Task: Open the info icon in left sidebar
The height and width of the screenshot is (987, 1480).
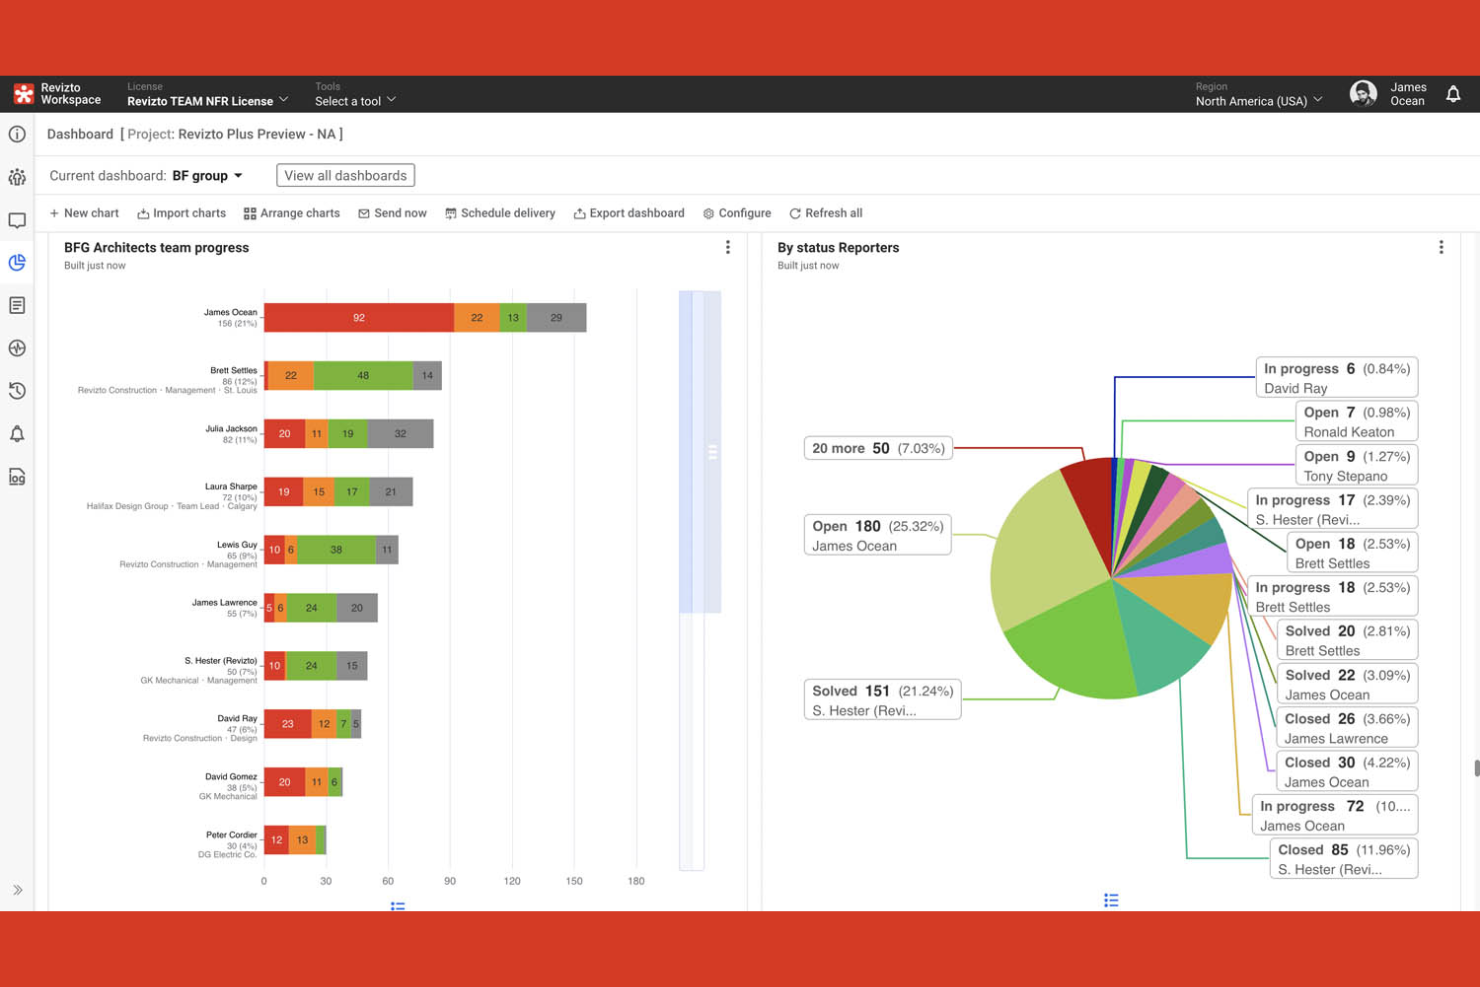Action: [x=17, y=134]
